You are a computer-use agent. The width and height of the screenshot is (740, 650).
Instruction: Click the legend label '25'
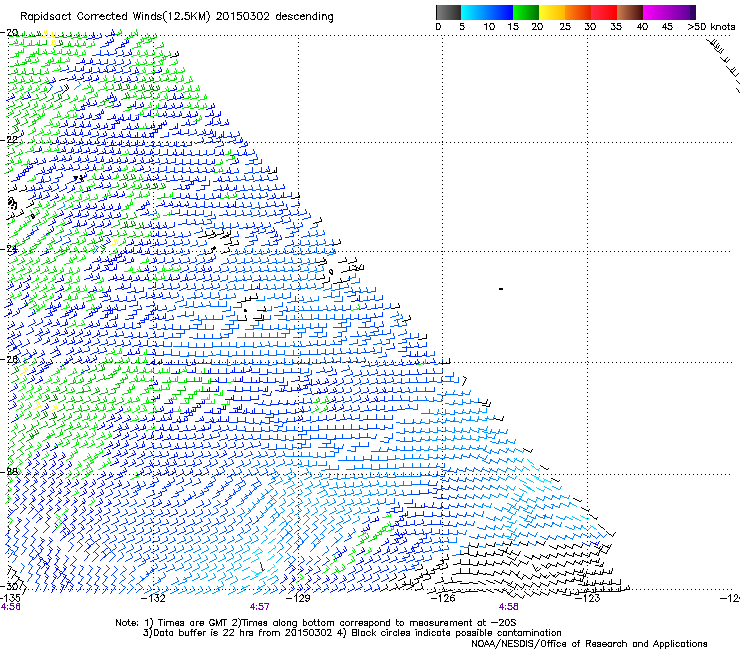point(565,27)
